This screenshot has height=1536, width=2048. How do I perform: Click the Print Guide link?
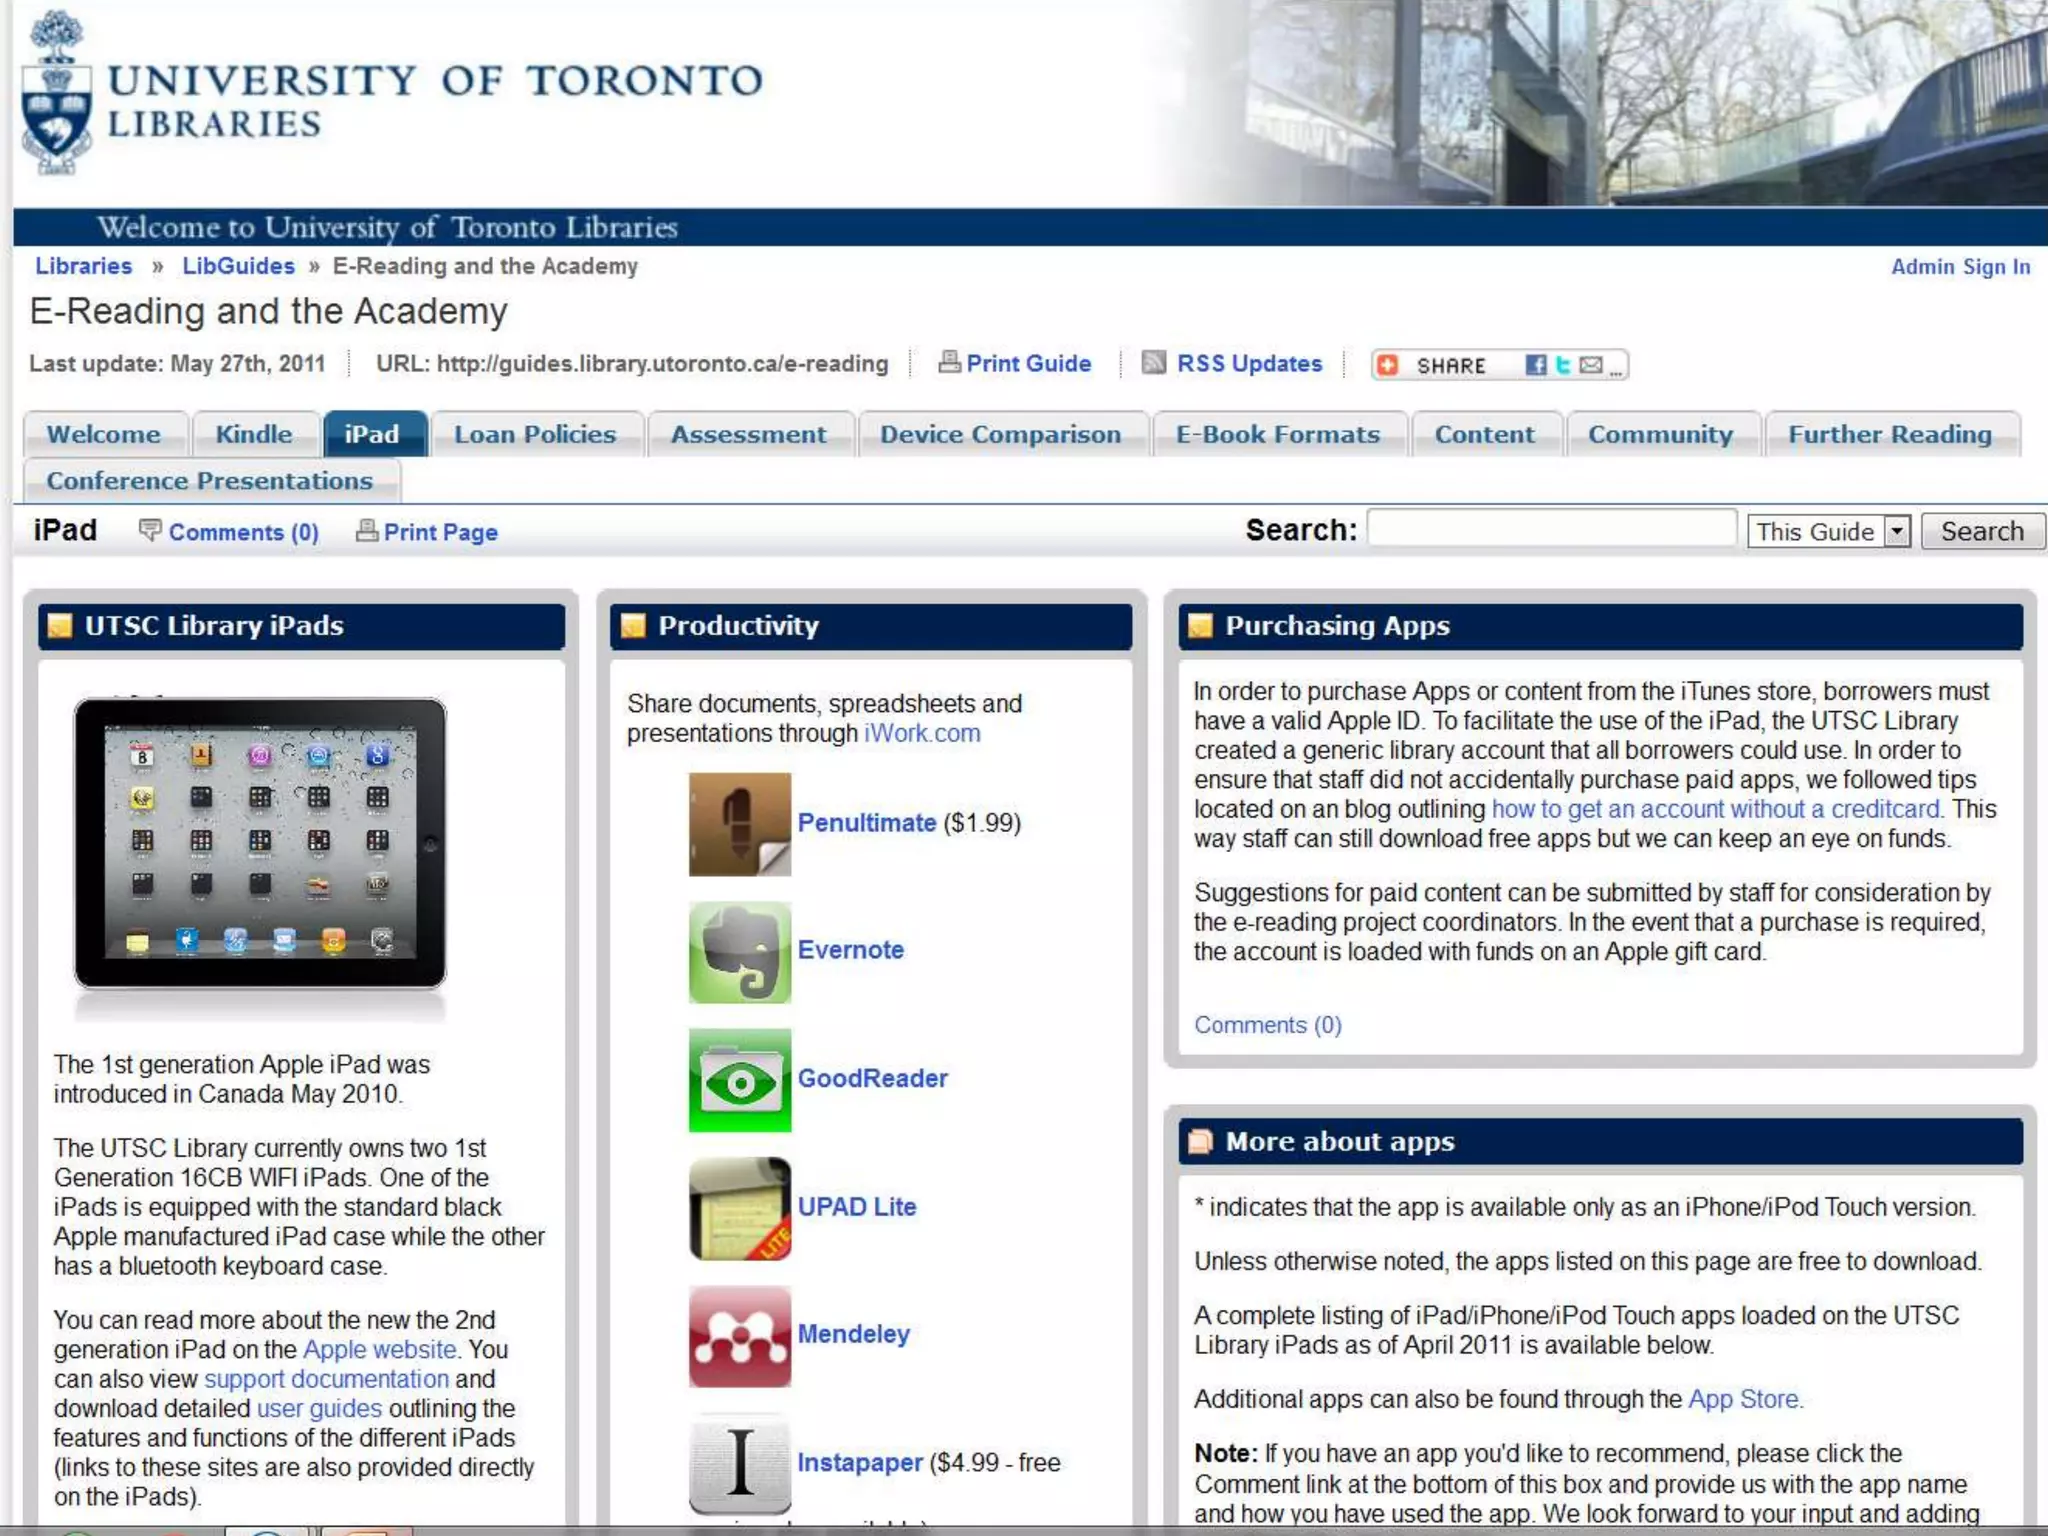click(x=1027, y=364)
